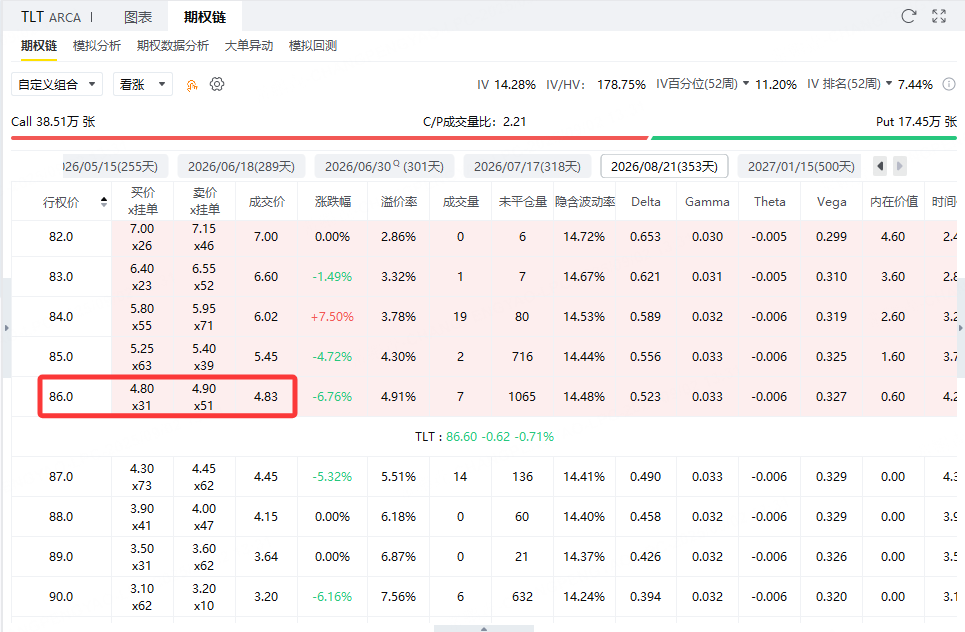Select the 期权链 sub-tab
The image size is (965, 632).
(x=39, y=46)
